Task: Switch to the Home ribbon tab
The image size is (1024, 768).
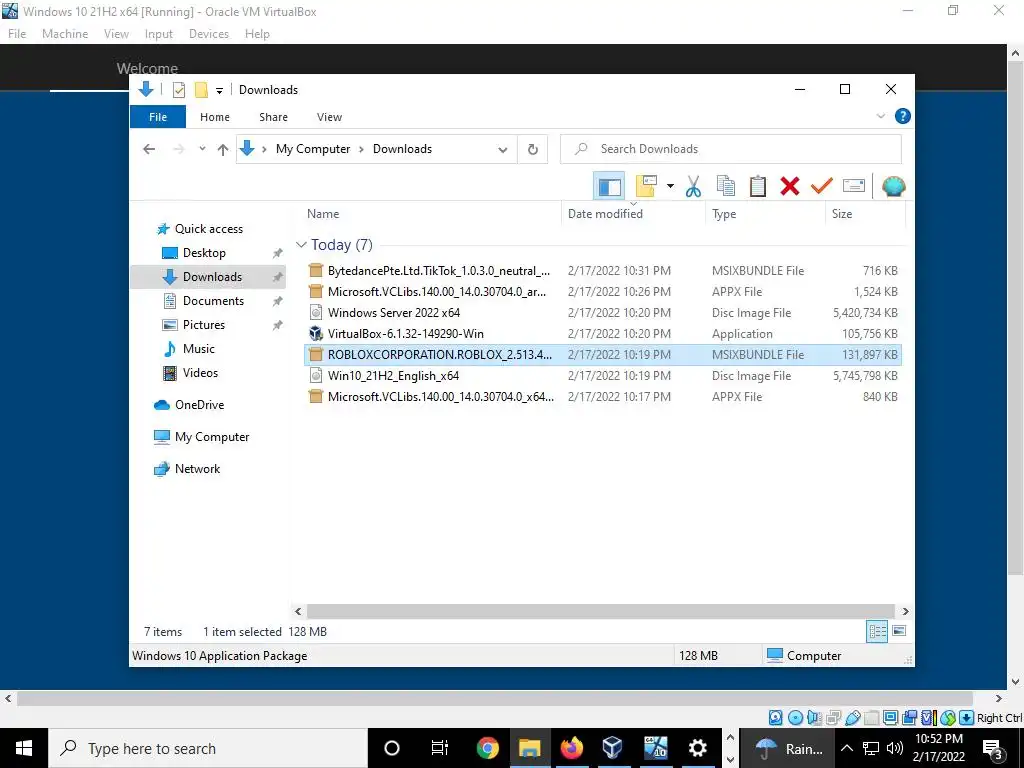Action: [x=215, y=117]
